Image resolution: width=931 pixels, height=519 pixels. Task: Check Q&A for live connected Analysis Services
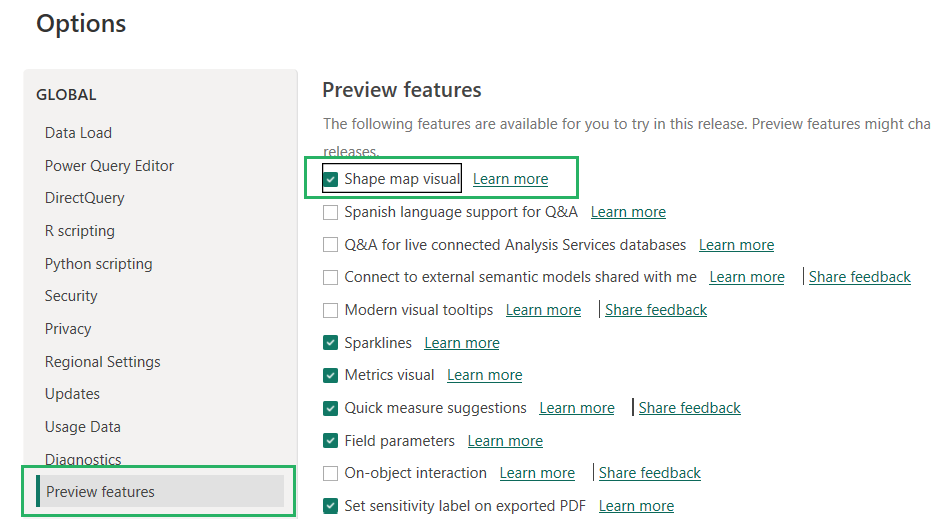tap(331, 245)
